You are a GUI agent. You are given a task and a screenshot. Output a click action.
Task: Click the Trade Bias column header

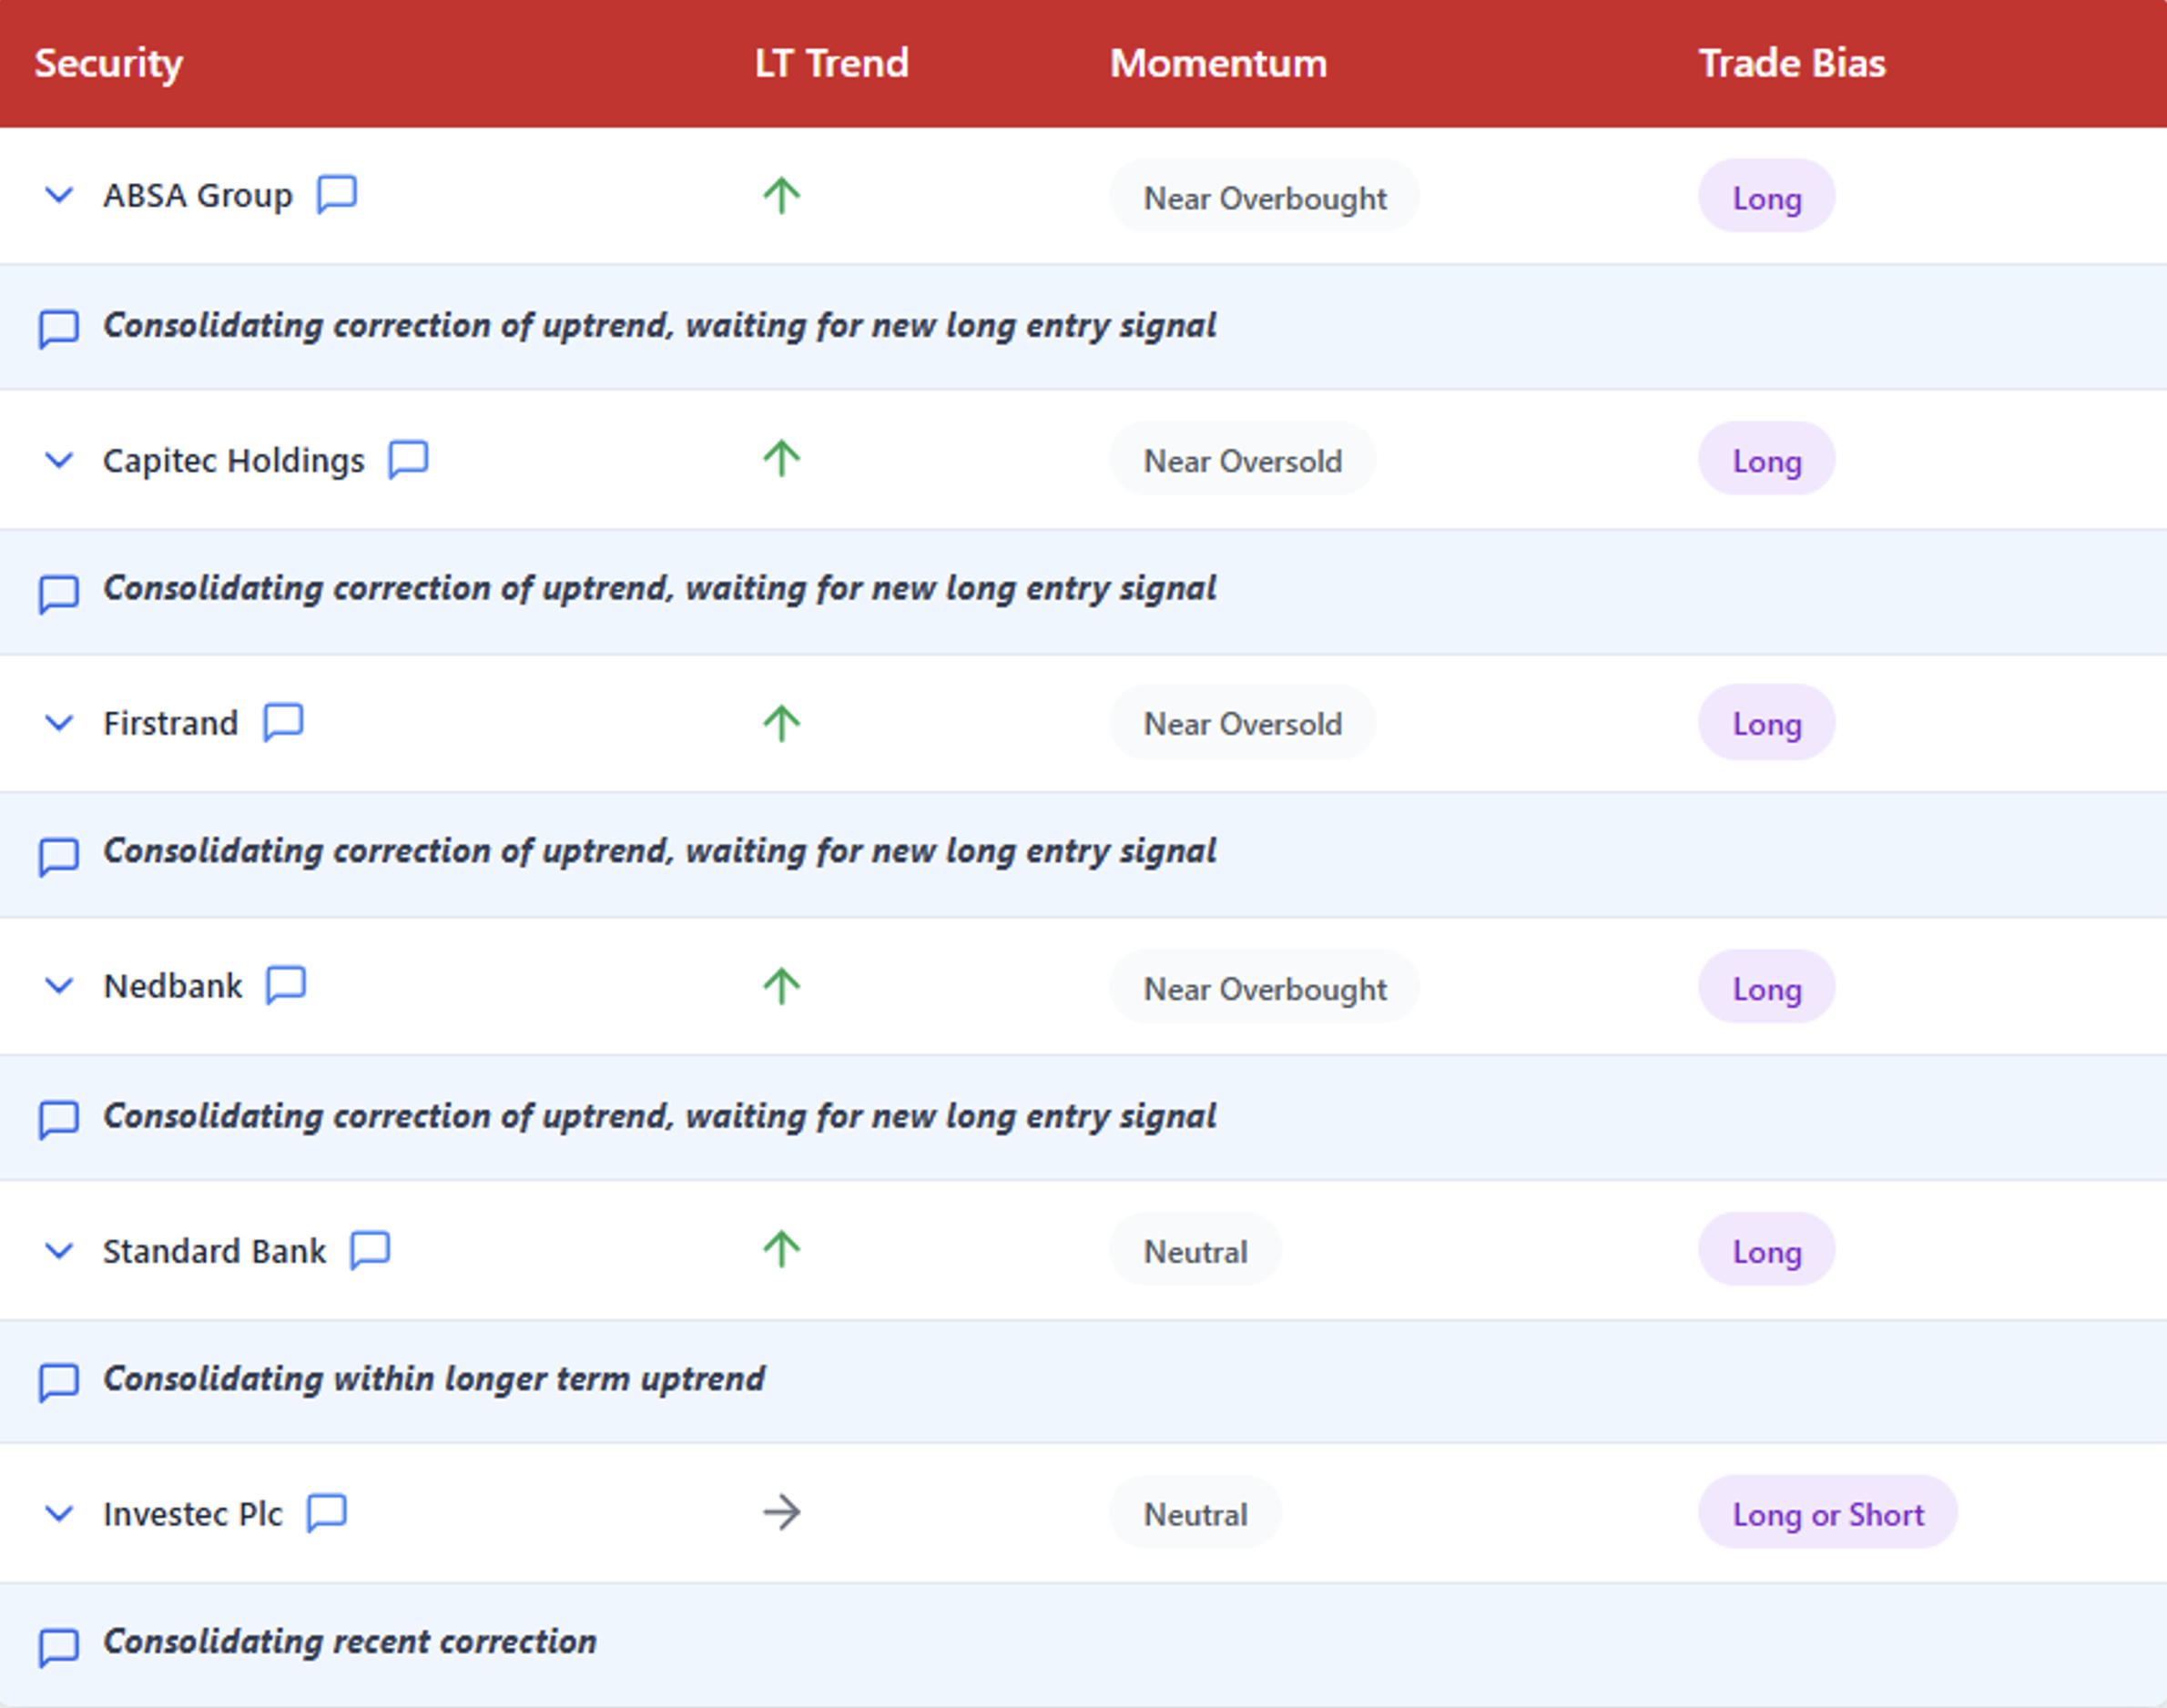point(1792,63)
